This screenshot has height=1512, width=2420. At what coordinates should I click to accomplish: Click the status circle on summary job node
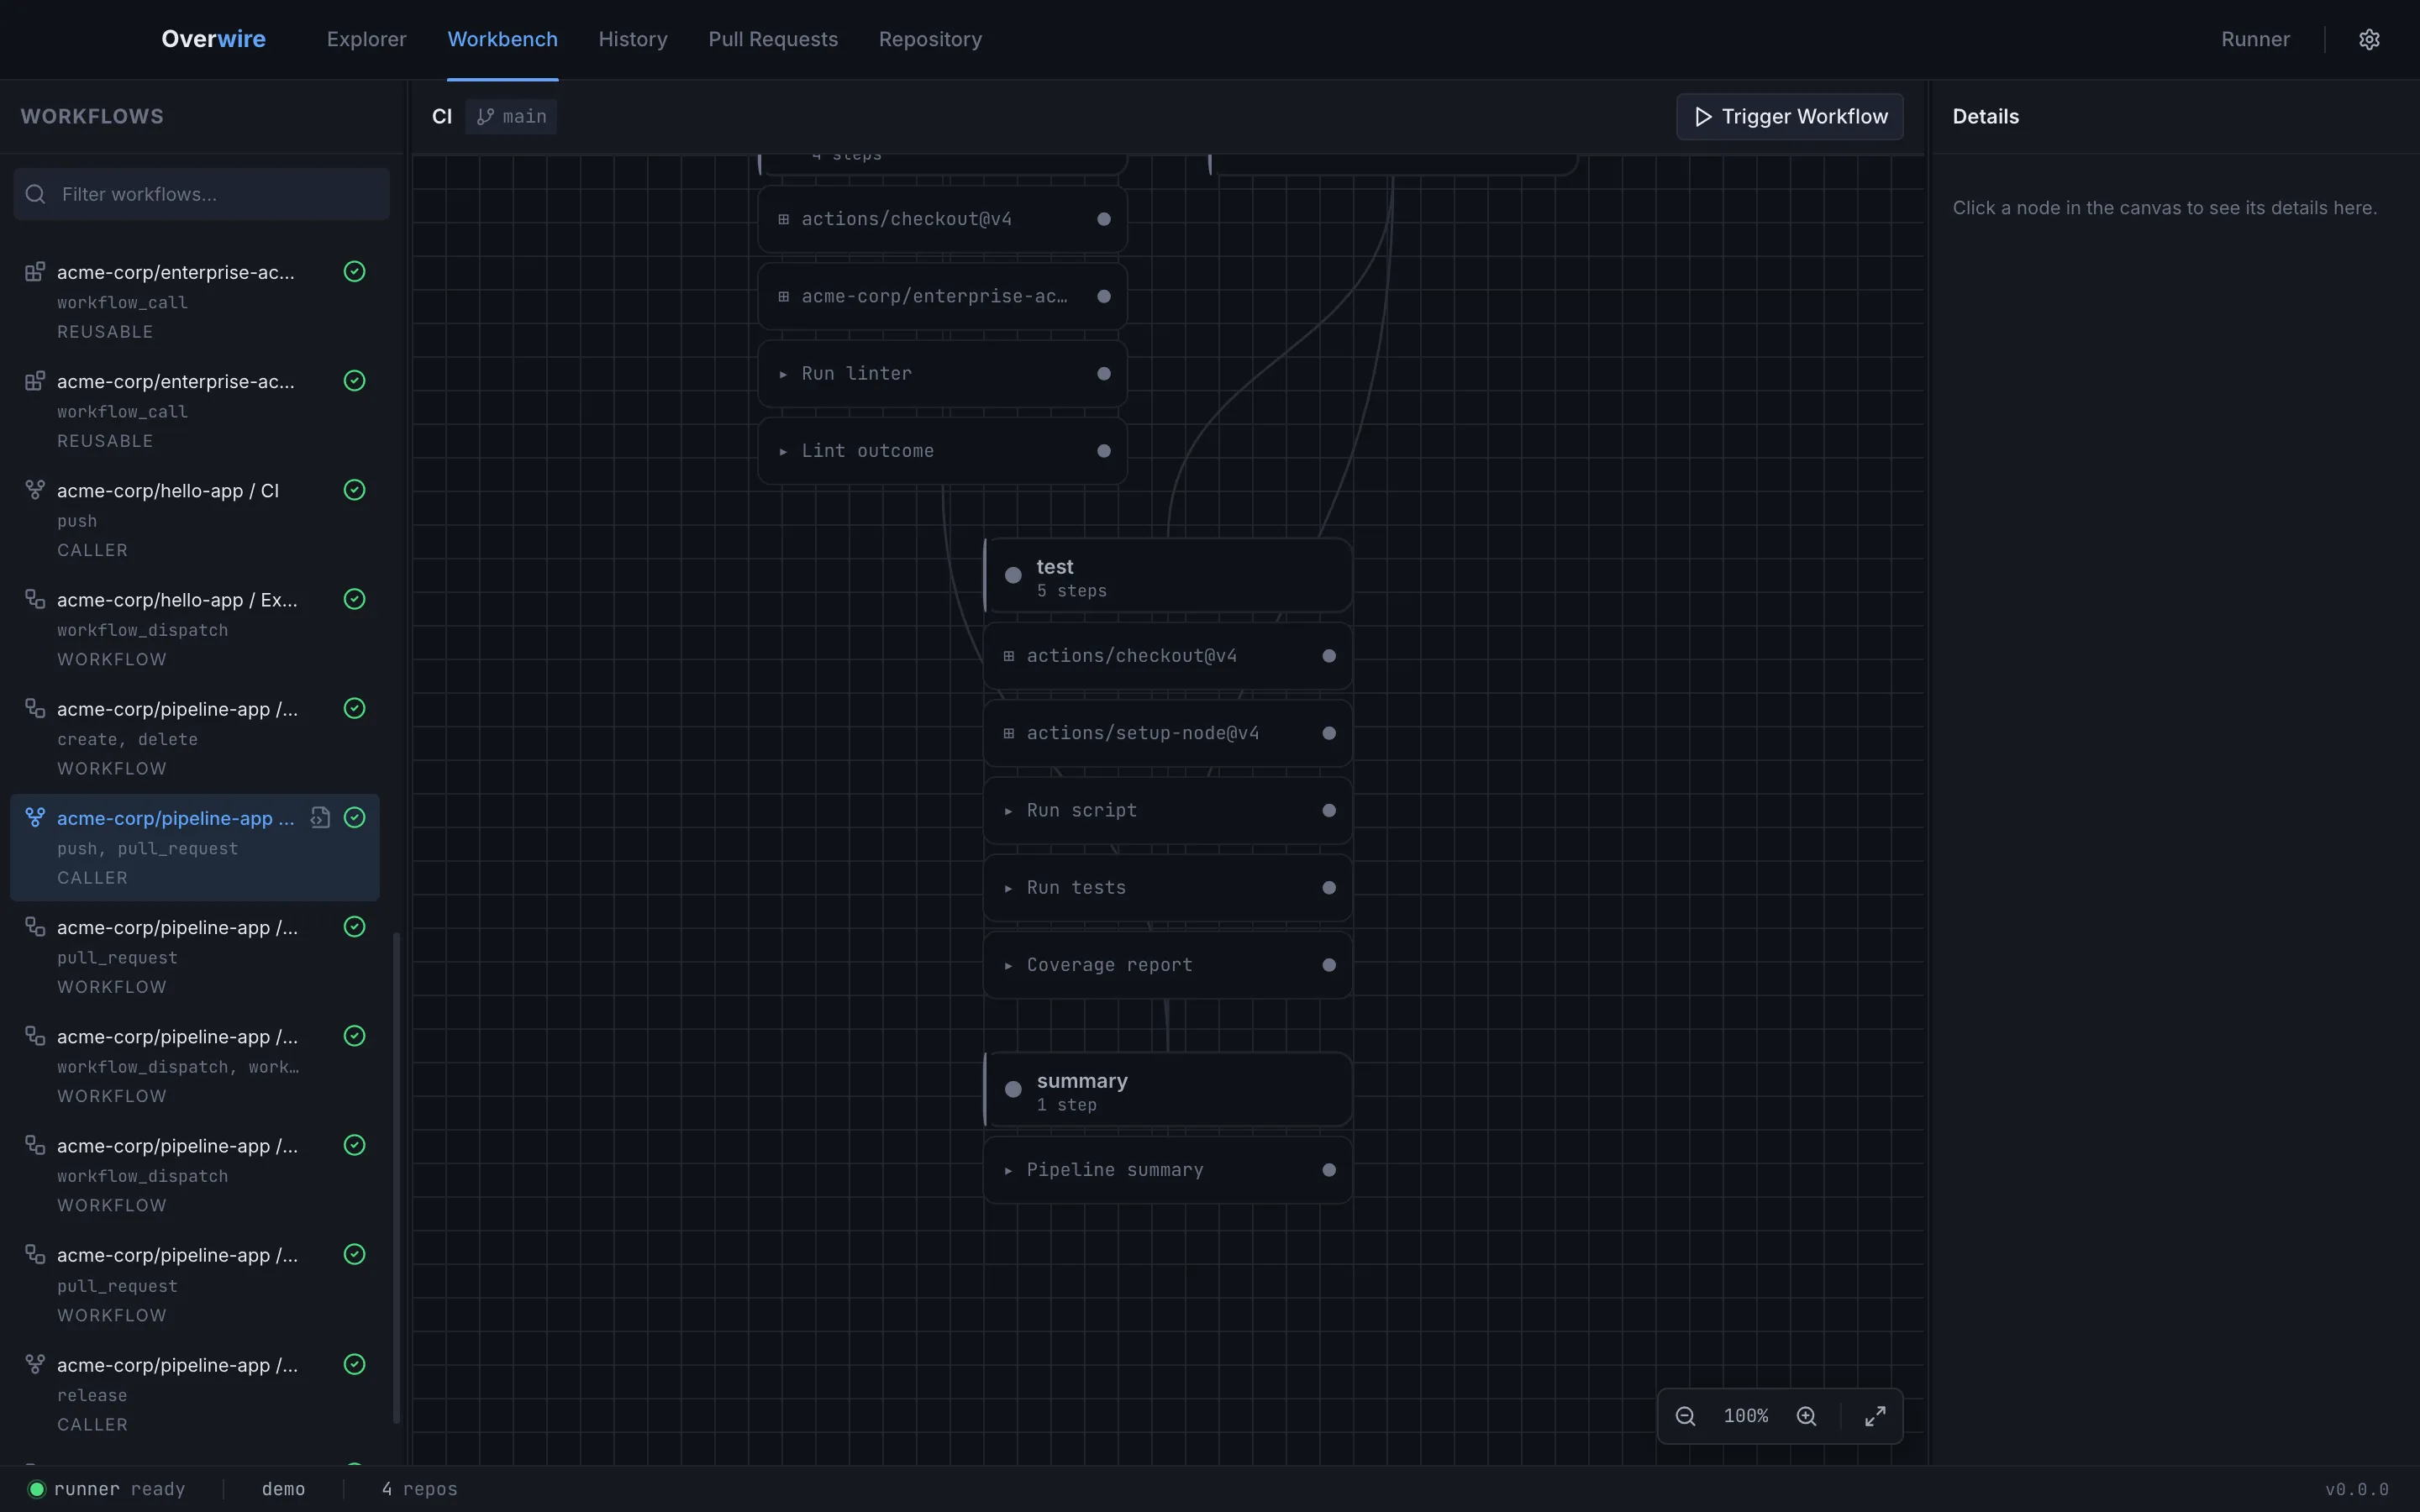click(x=1013, y=1089)
